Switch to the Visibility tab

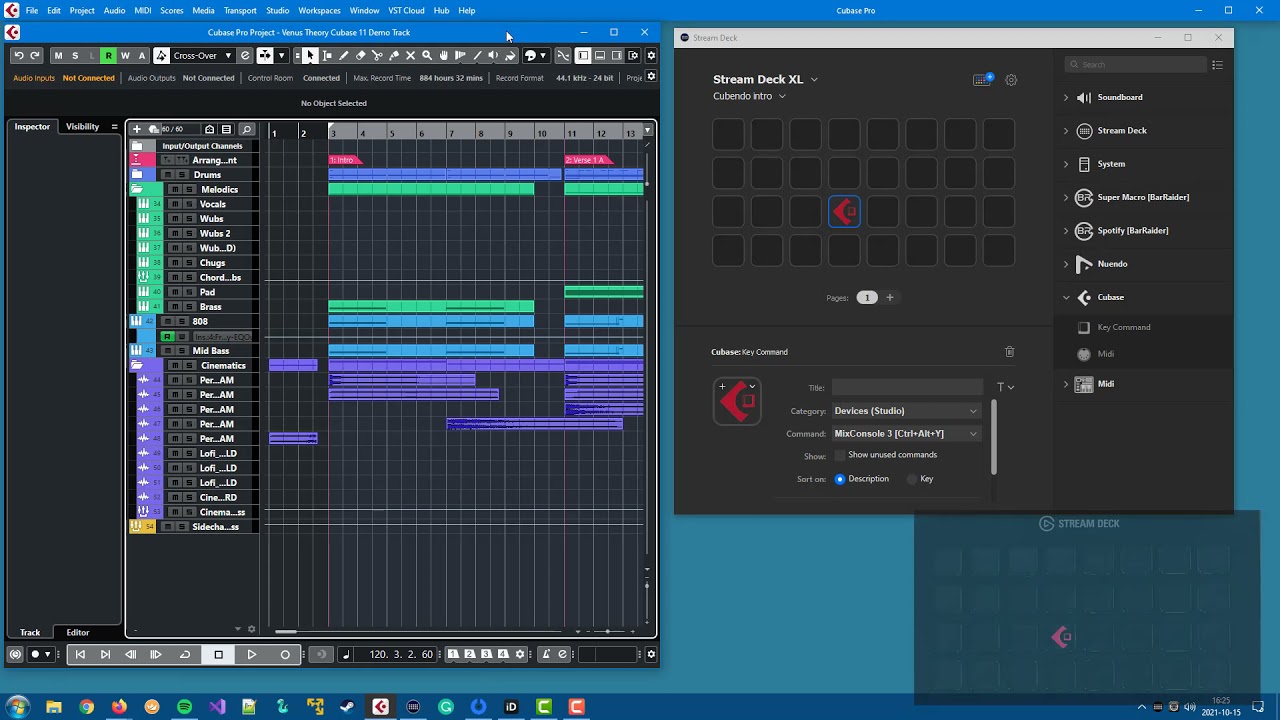[82, 127]
